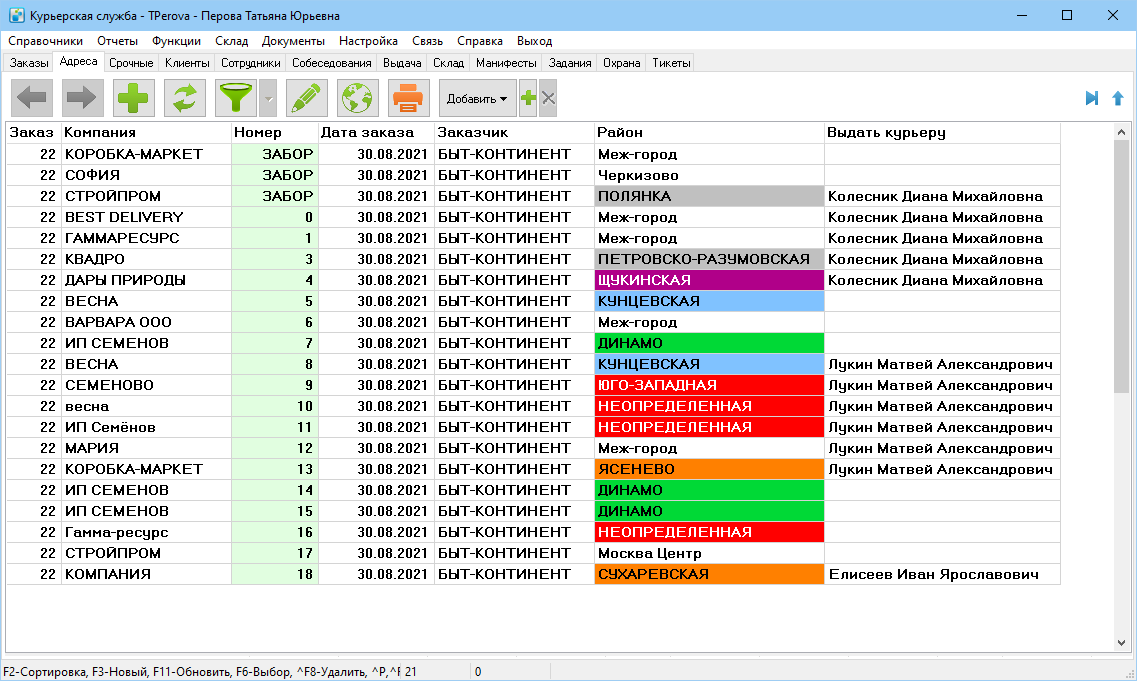Open the Документы menu
Image resolution: width=1137 pixels, height=681 pixels.
click(x=293, y=41)
